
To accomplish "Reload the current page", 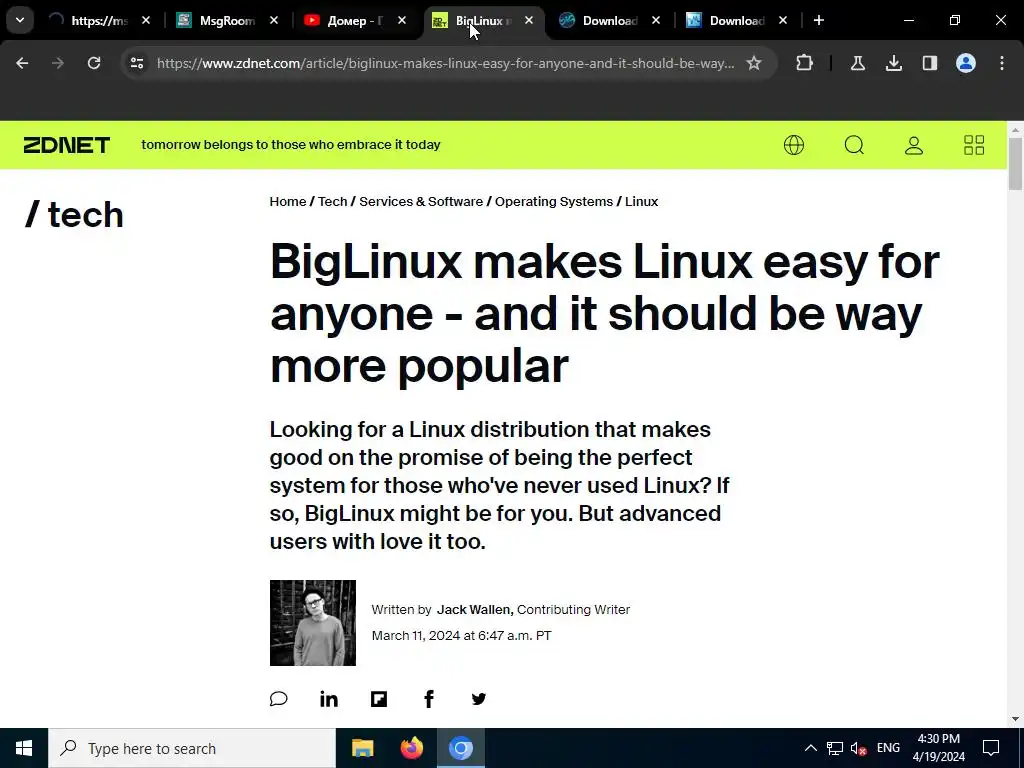I will point(94,63).
